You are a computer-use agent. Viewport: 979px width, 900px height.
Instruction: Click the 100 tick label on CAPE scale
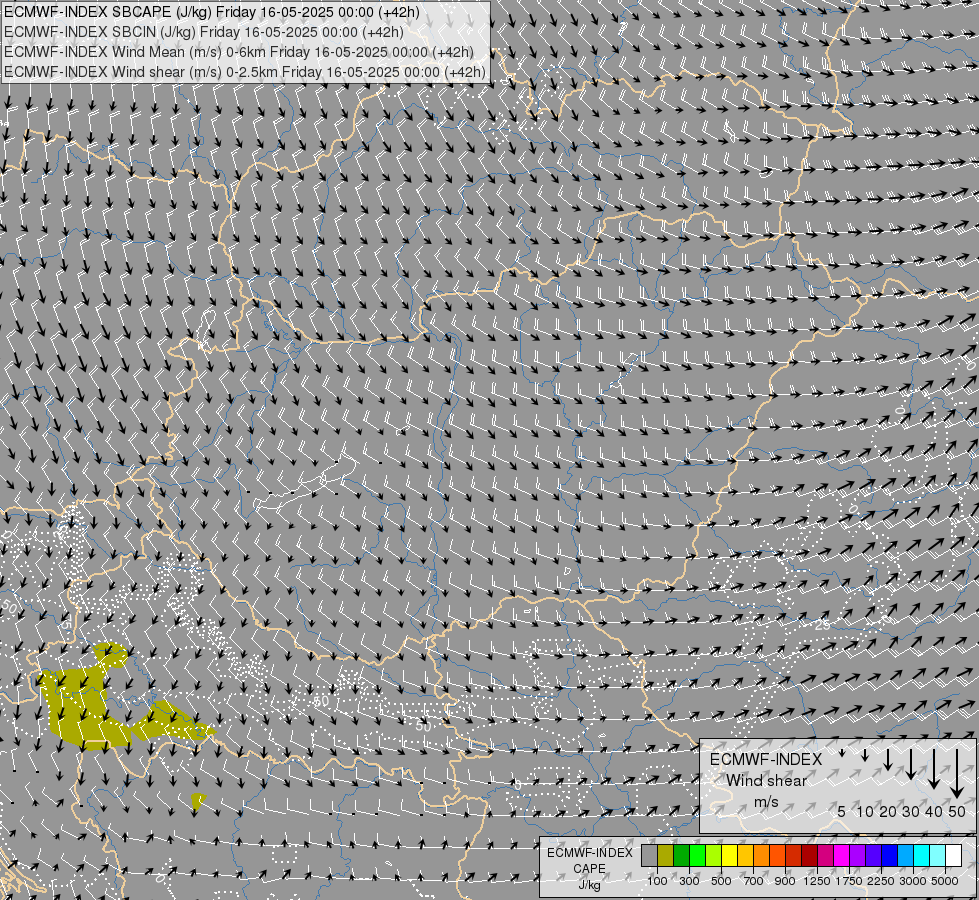coord(657,881)
